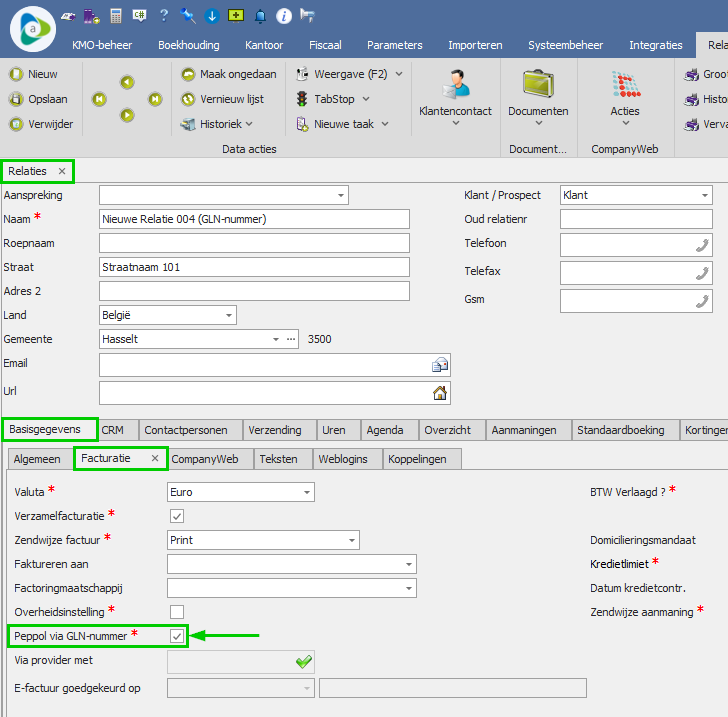Delete record using Verwijder icon
The height and width of the screenshot is (717, 728).
(16, 124)
